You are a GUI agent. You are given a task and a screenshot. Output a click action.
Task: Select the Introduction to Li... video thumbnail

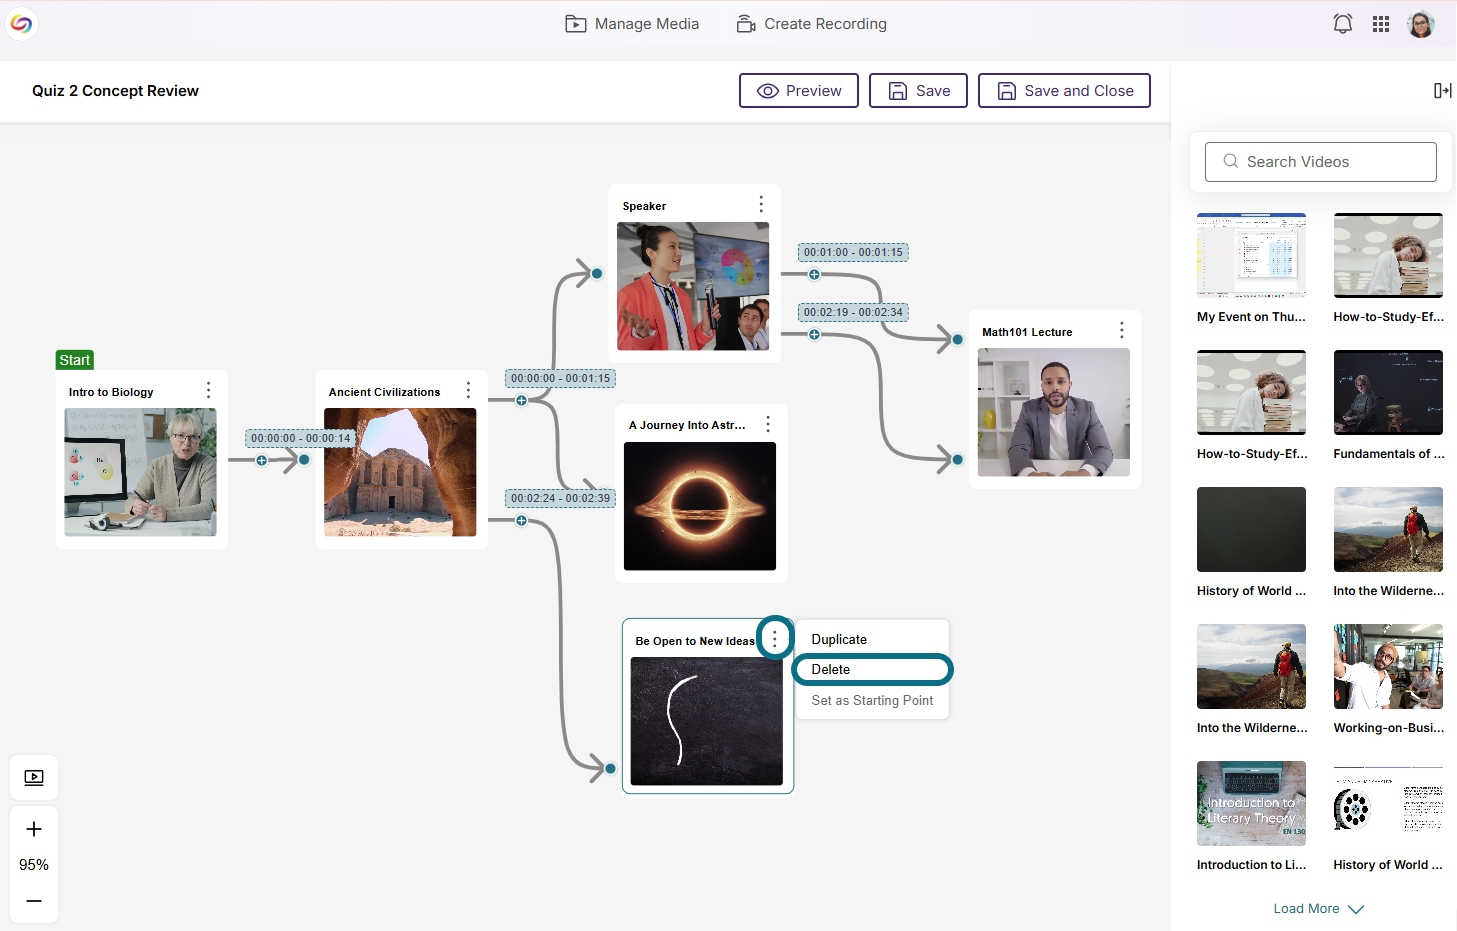[1251, 803]
